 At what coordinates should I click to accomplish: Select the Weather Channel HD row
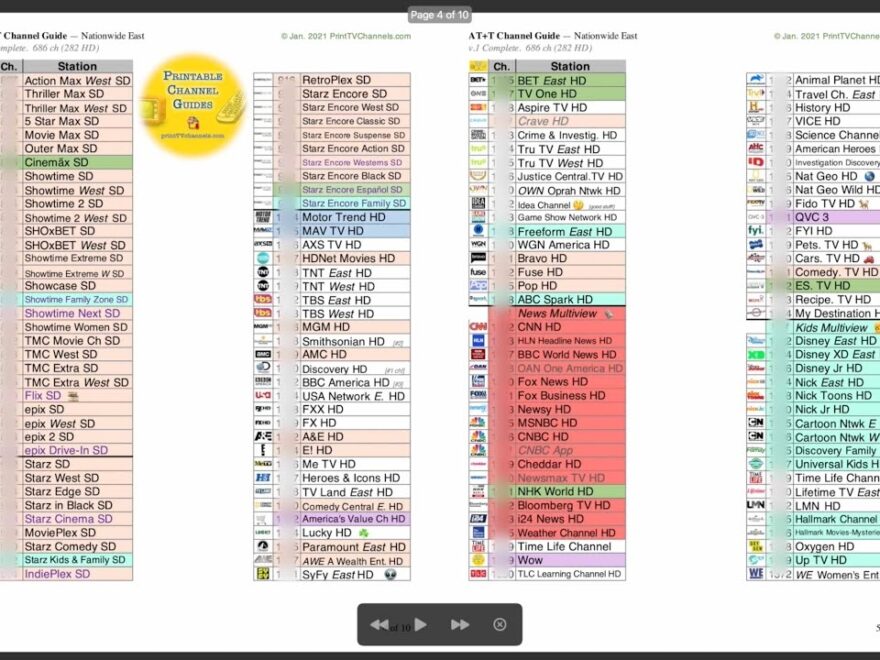(547, 533)
